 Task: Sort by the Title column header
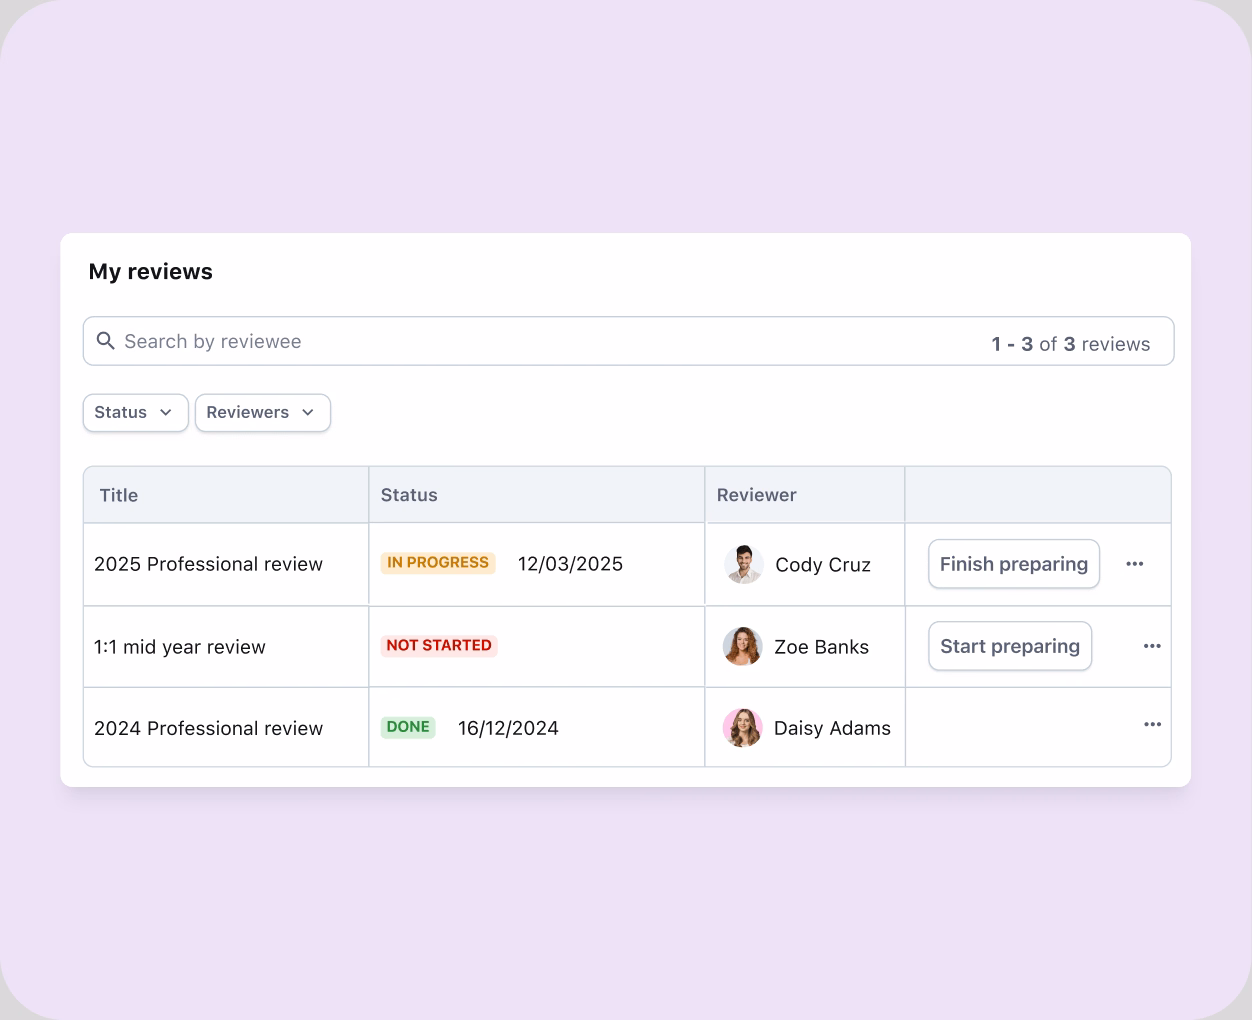pyautogui.click(x=119, y=495)
